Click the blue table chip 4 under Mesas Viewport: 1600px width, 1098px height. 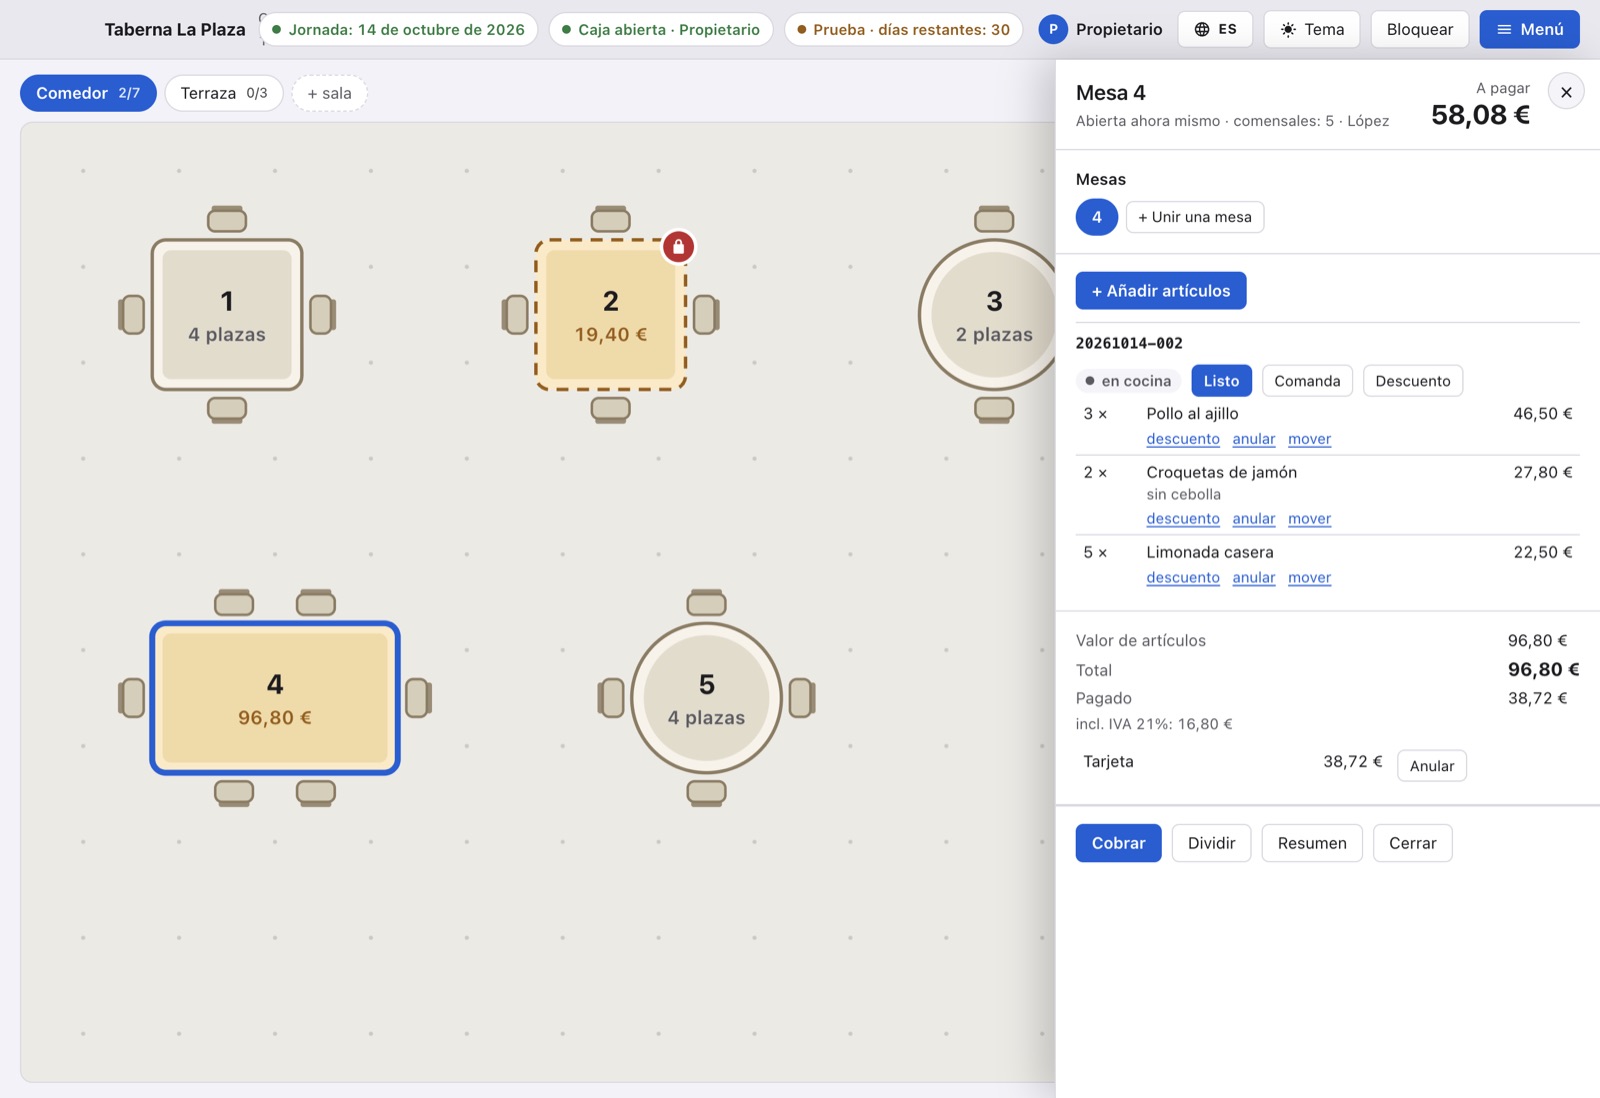pyautogui.click(x=1096, y=217)
